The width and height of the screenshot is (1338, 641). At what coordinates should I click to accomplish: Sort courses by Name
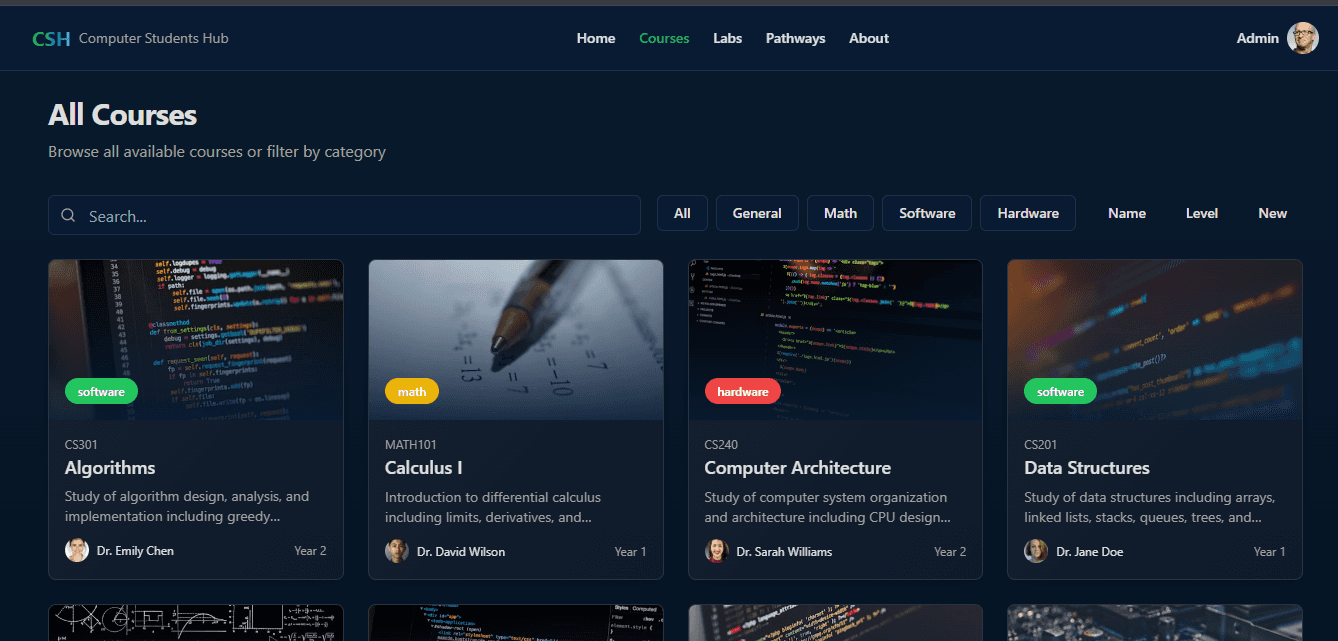1126,213
